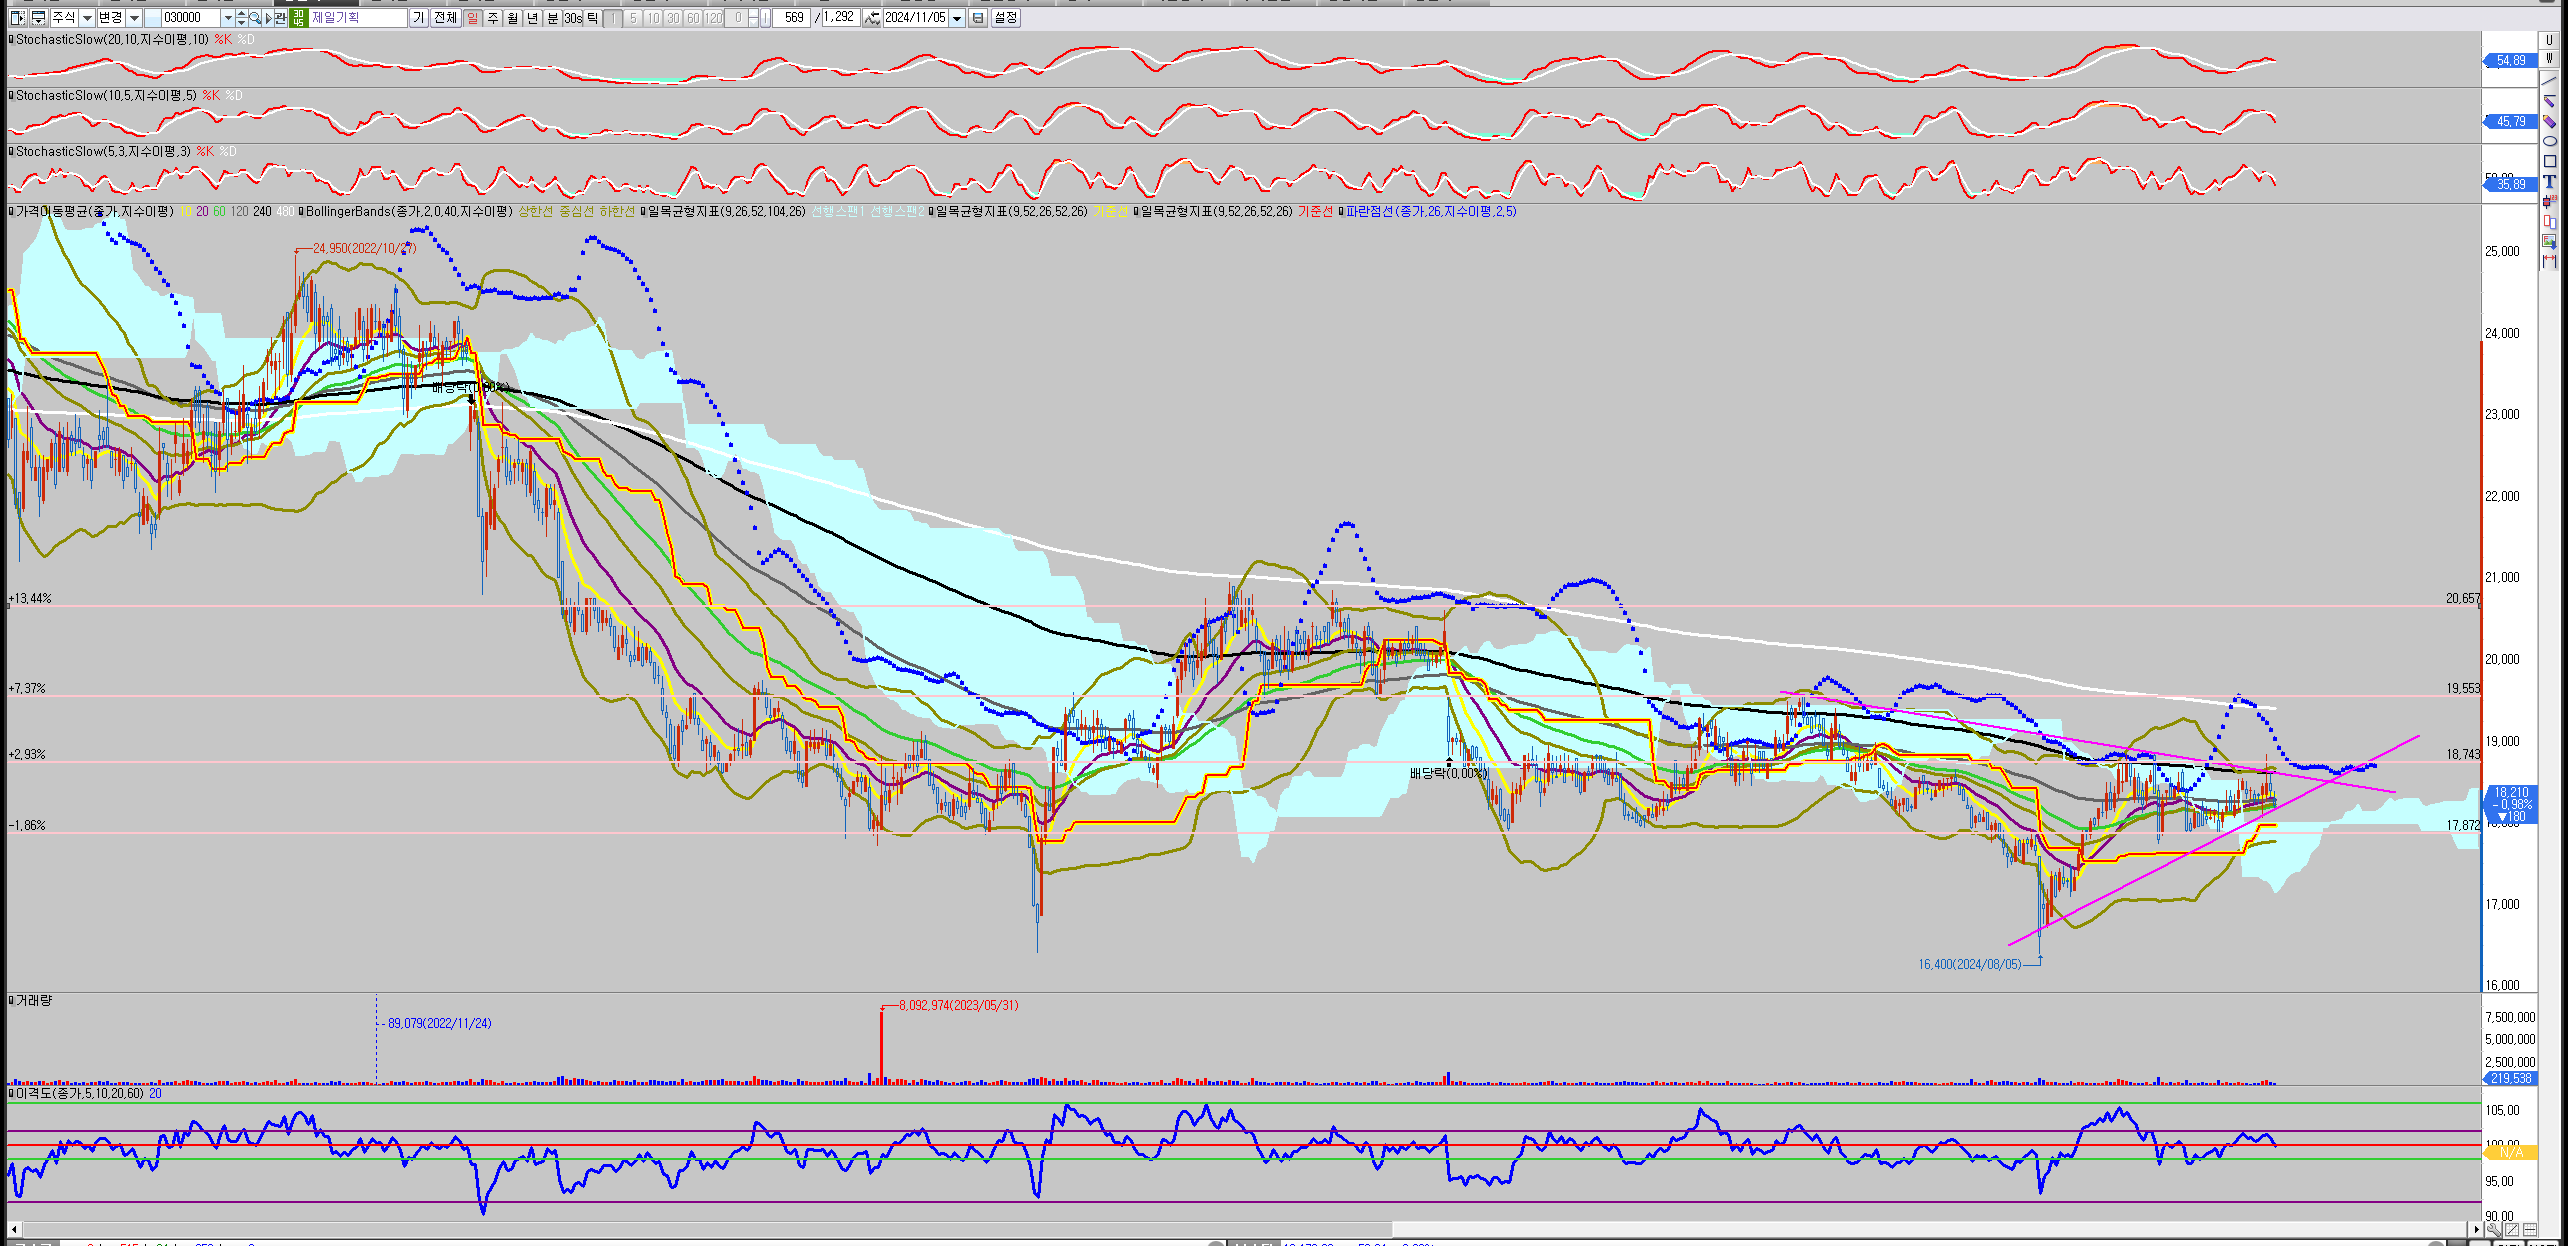Select the red-blue candle compare tool
The image size is (2568, 1246).
point(2549,222)
